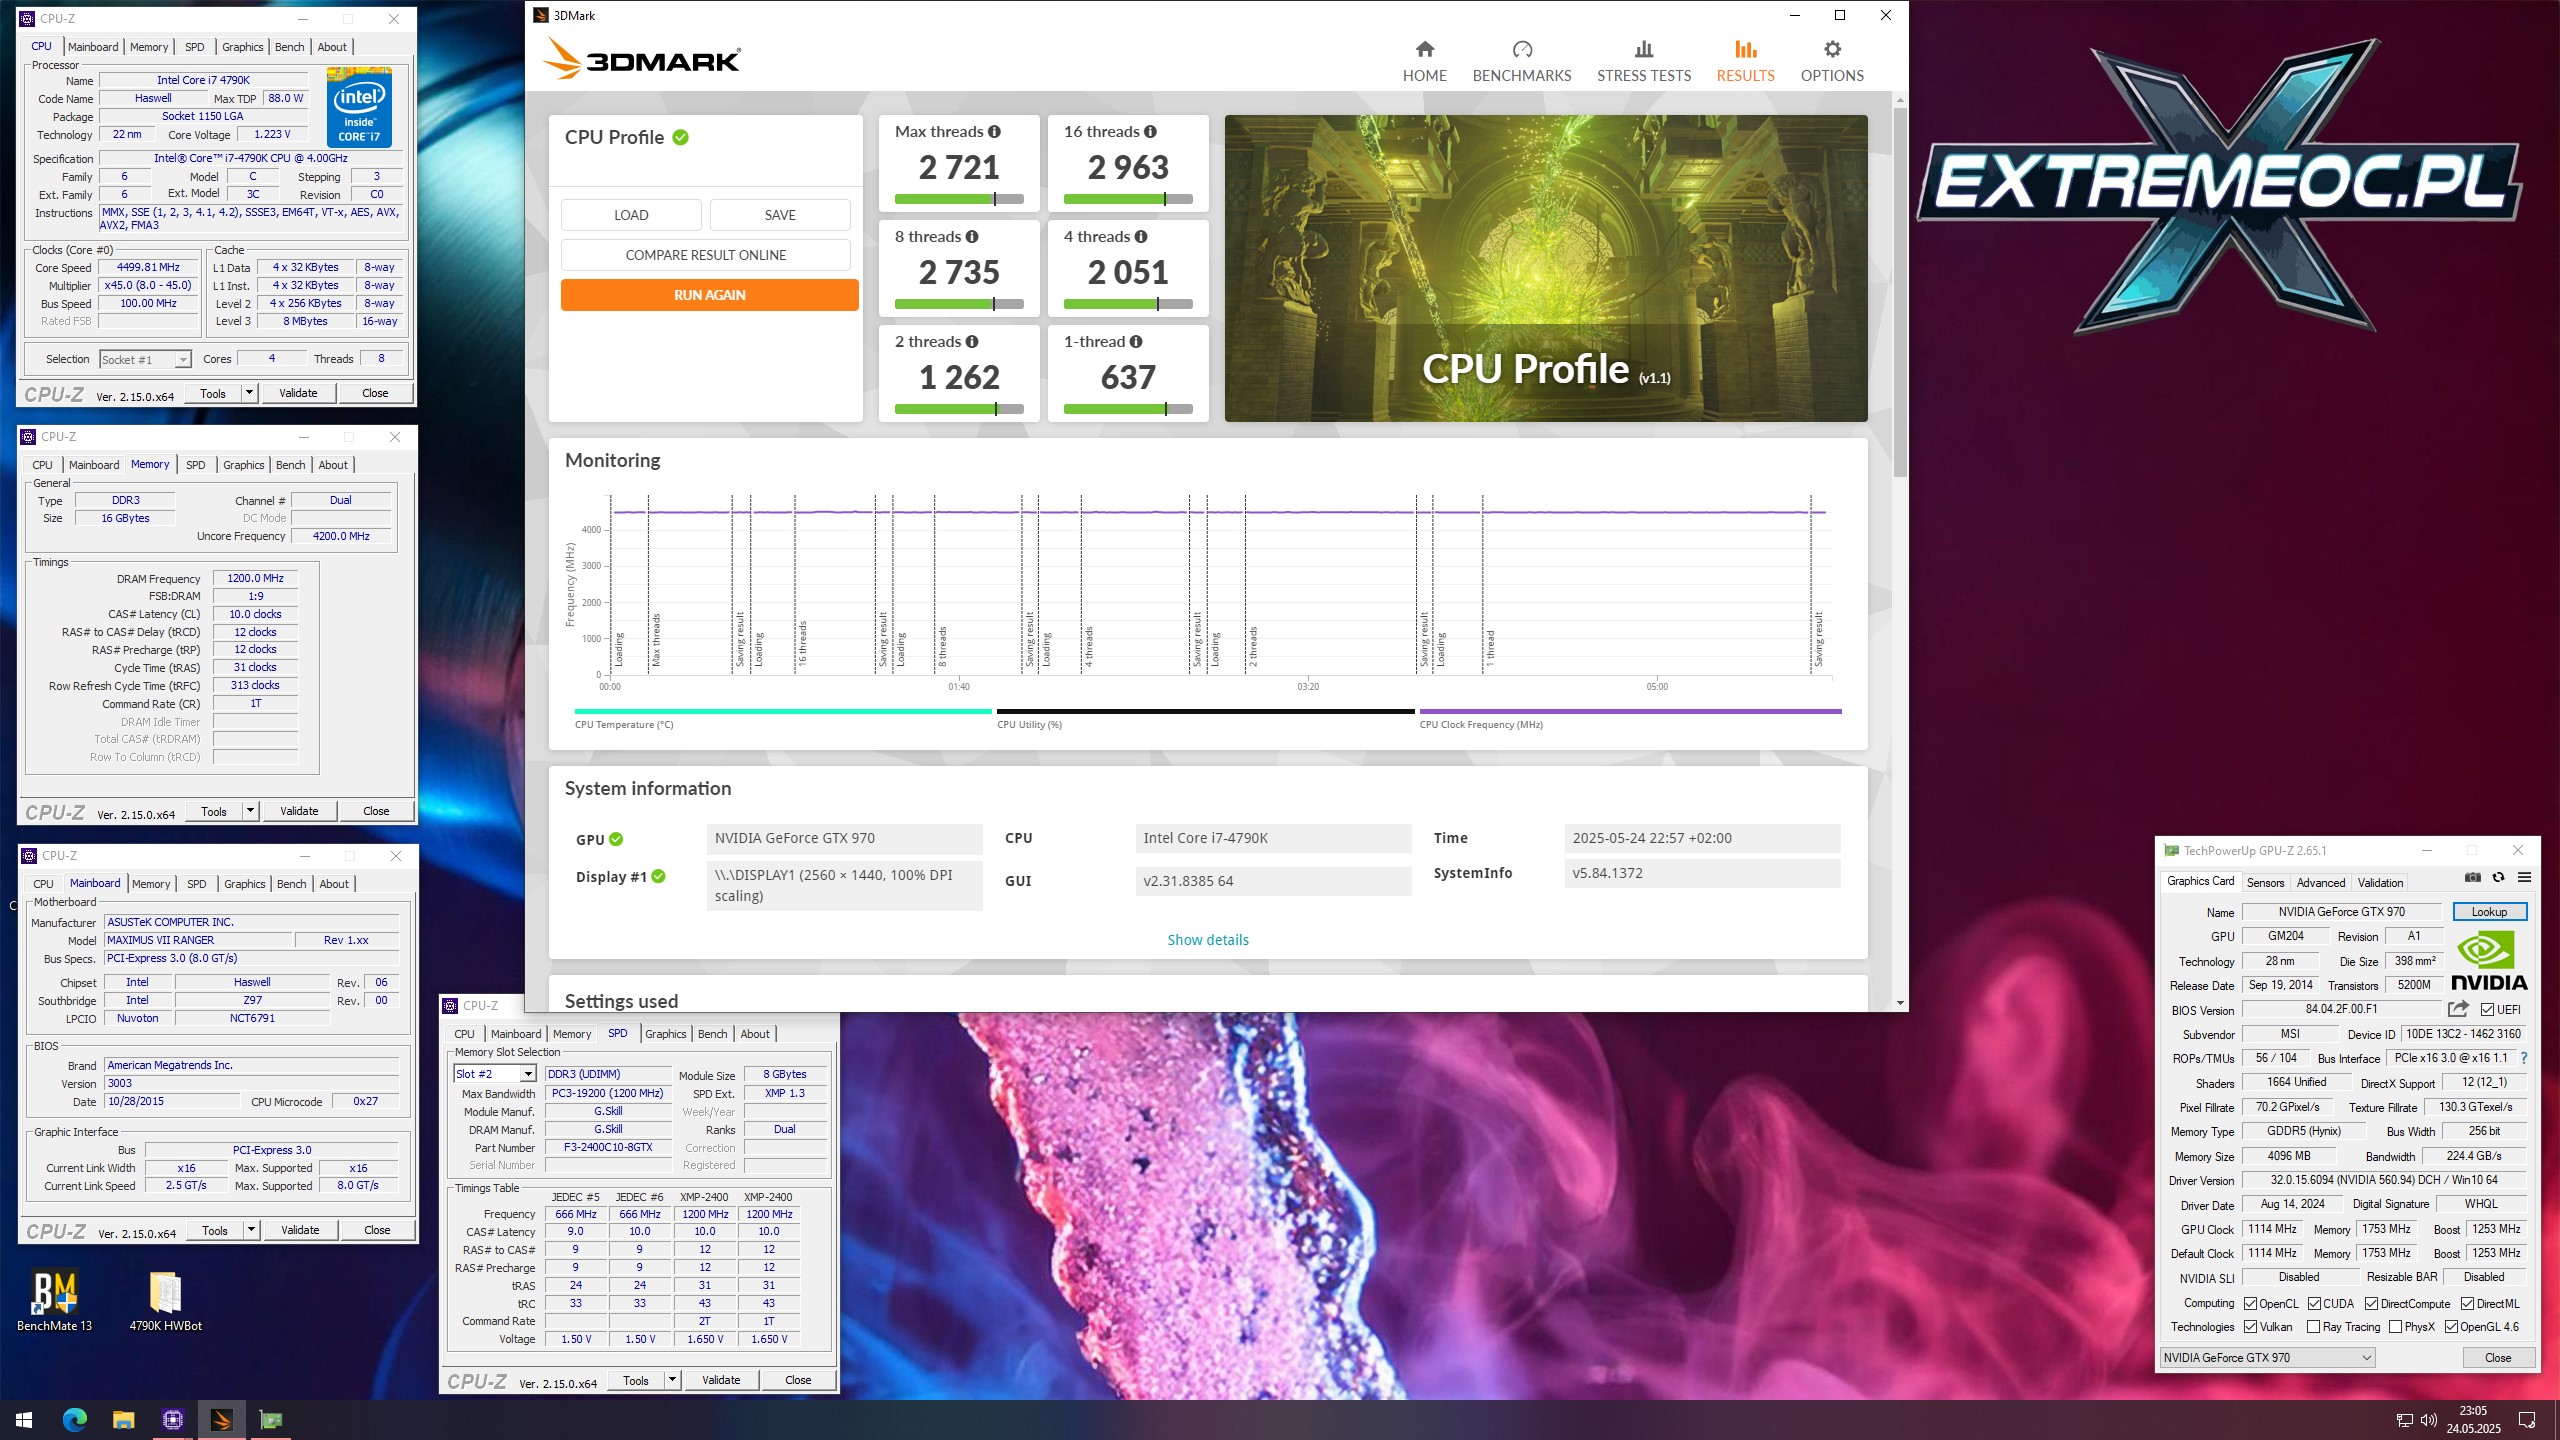
Task: Click the NVIDIA logo in GPU-Z
Action: coord(2489,961)
